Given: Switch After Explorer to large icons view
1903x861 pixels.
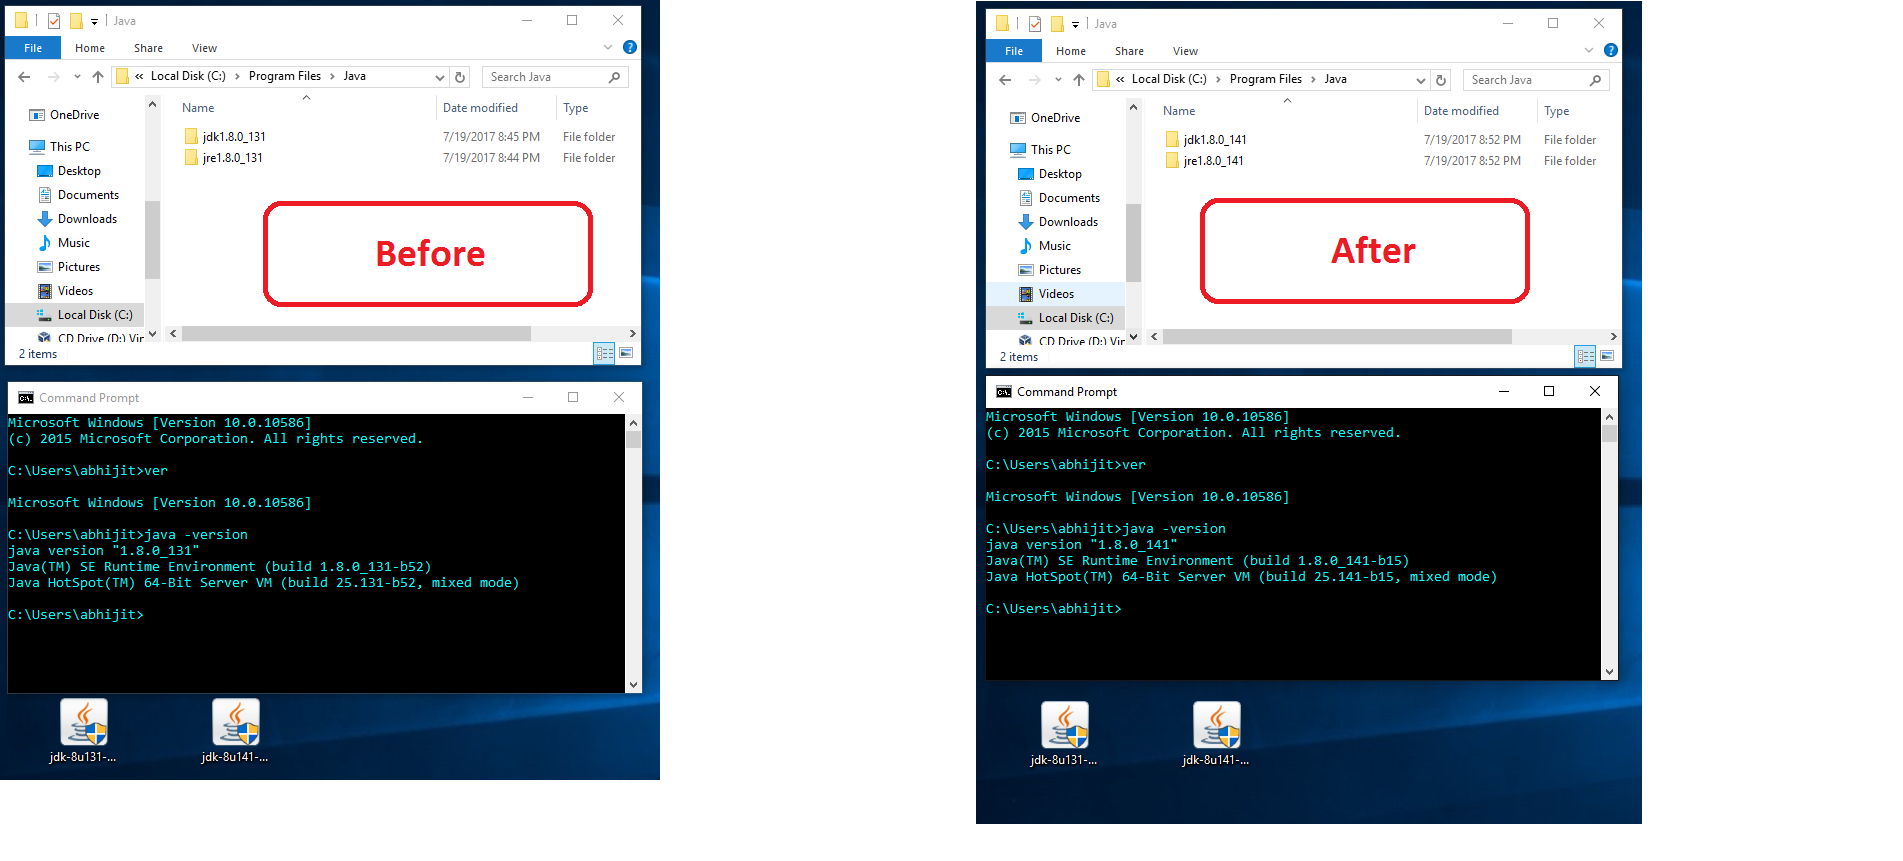Looking at the screenshot, I should tap(1607, 356).
